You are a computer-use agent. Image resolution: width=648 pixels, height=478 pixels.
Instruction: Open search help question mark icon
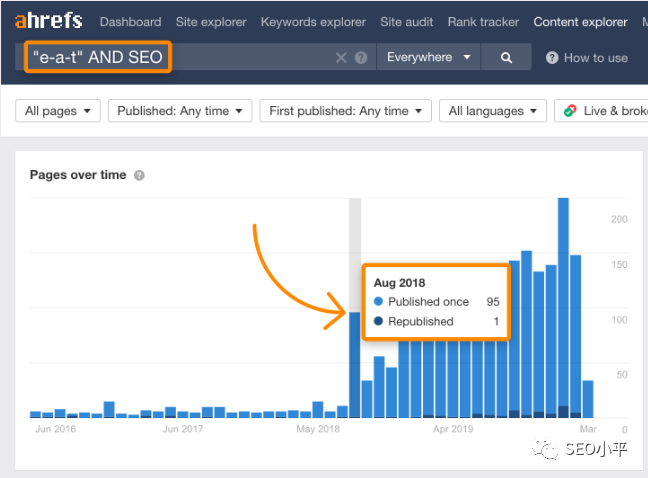click(x=361, y=57)
